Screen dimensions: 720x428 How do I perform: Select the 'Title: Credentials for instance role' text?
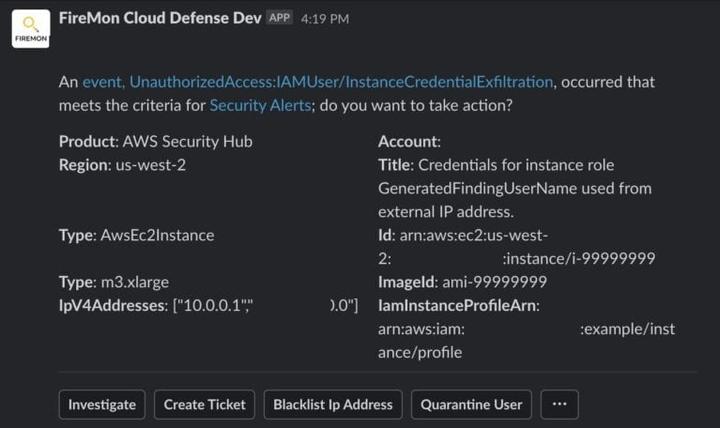[x=496, y=165]
